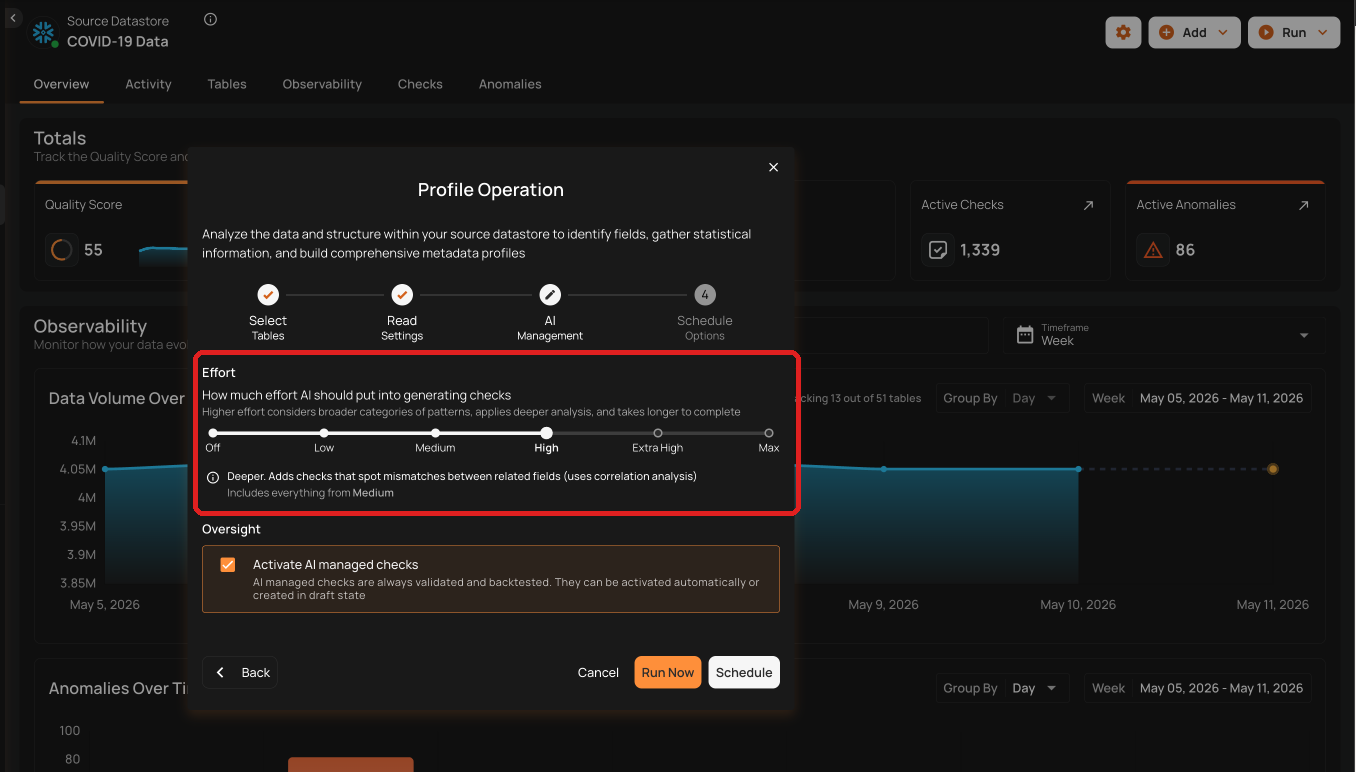Click the May 10 data point on the chart

(x=1079, y=469)
